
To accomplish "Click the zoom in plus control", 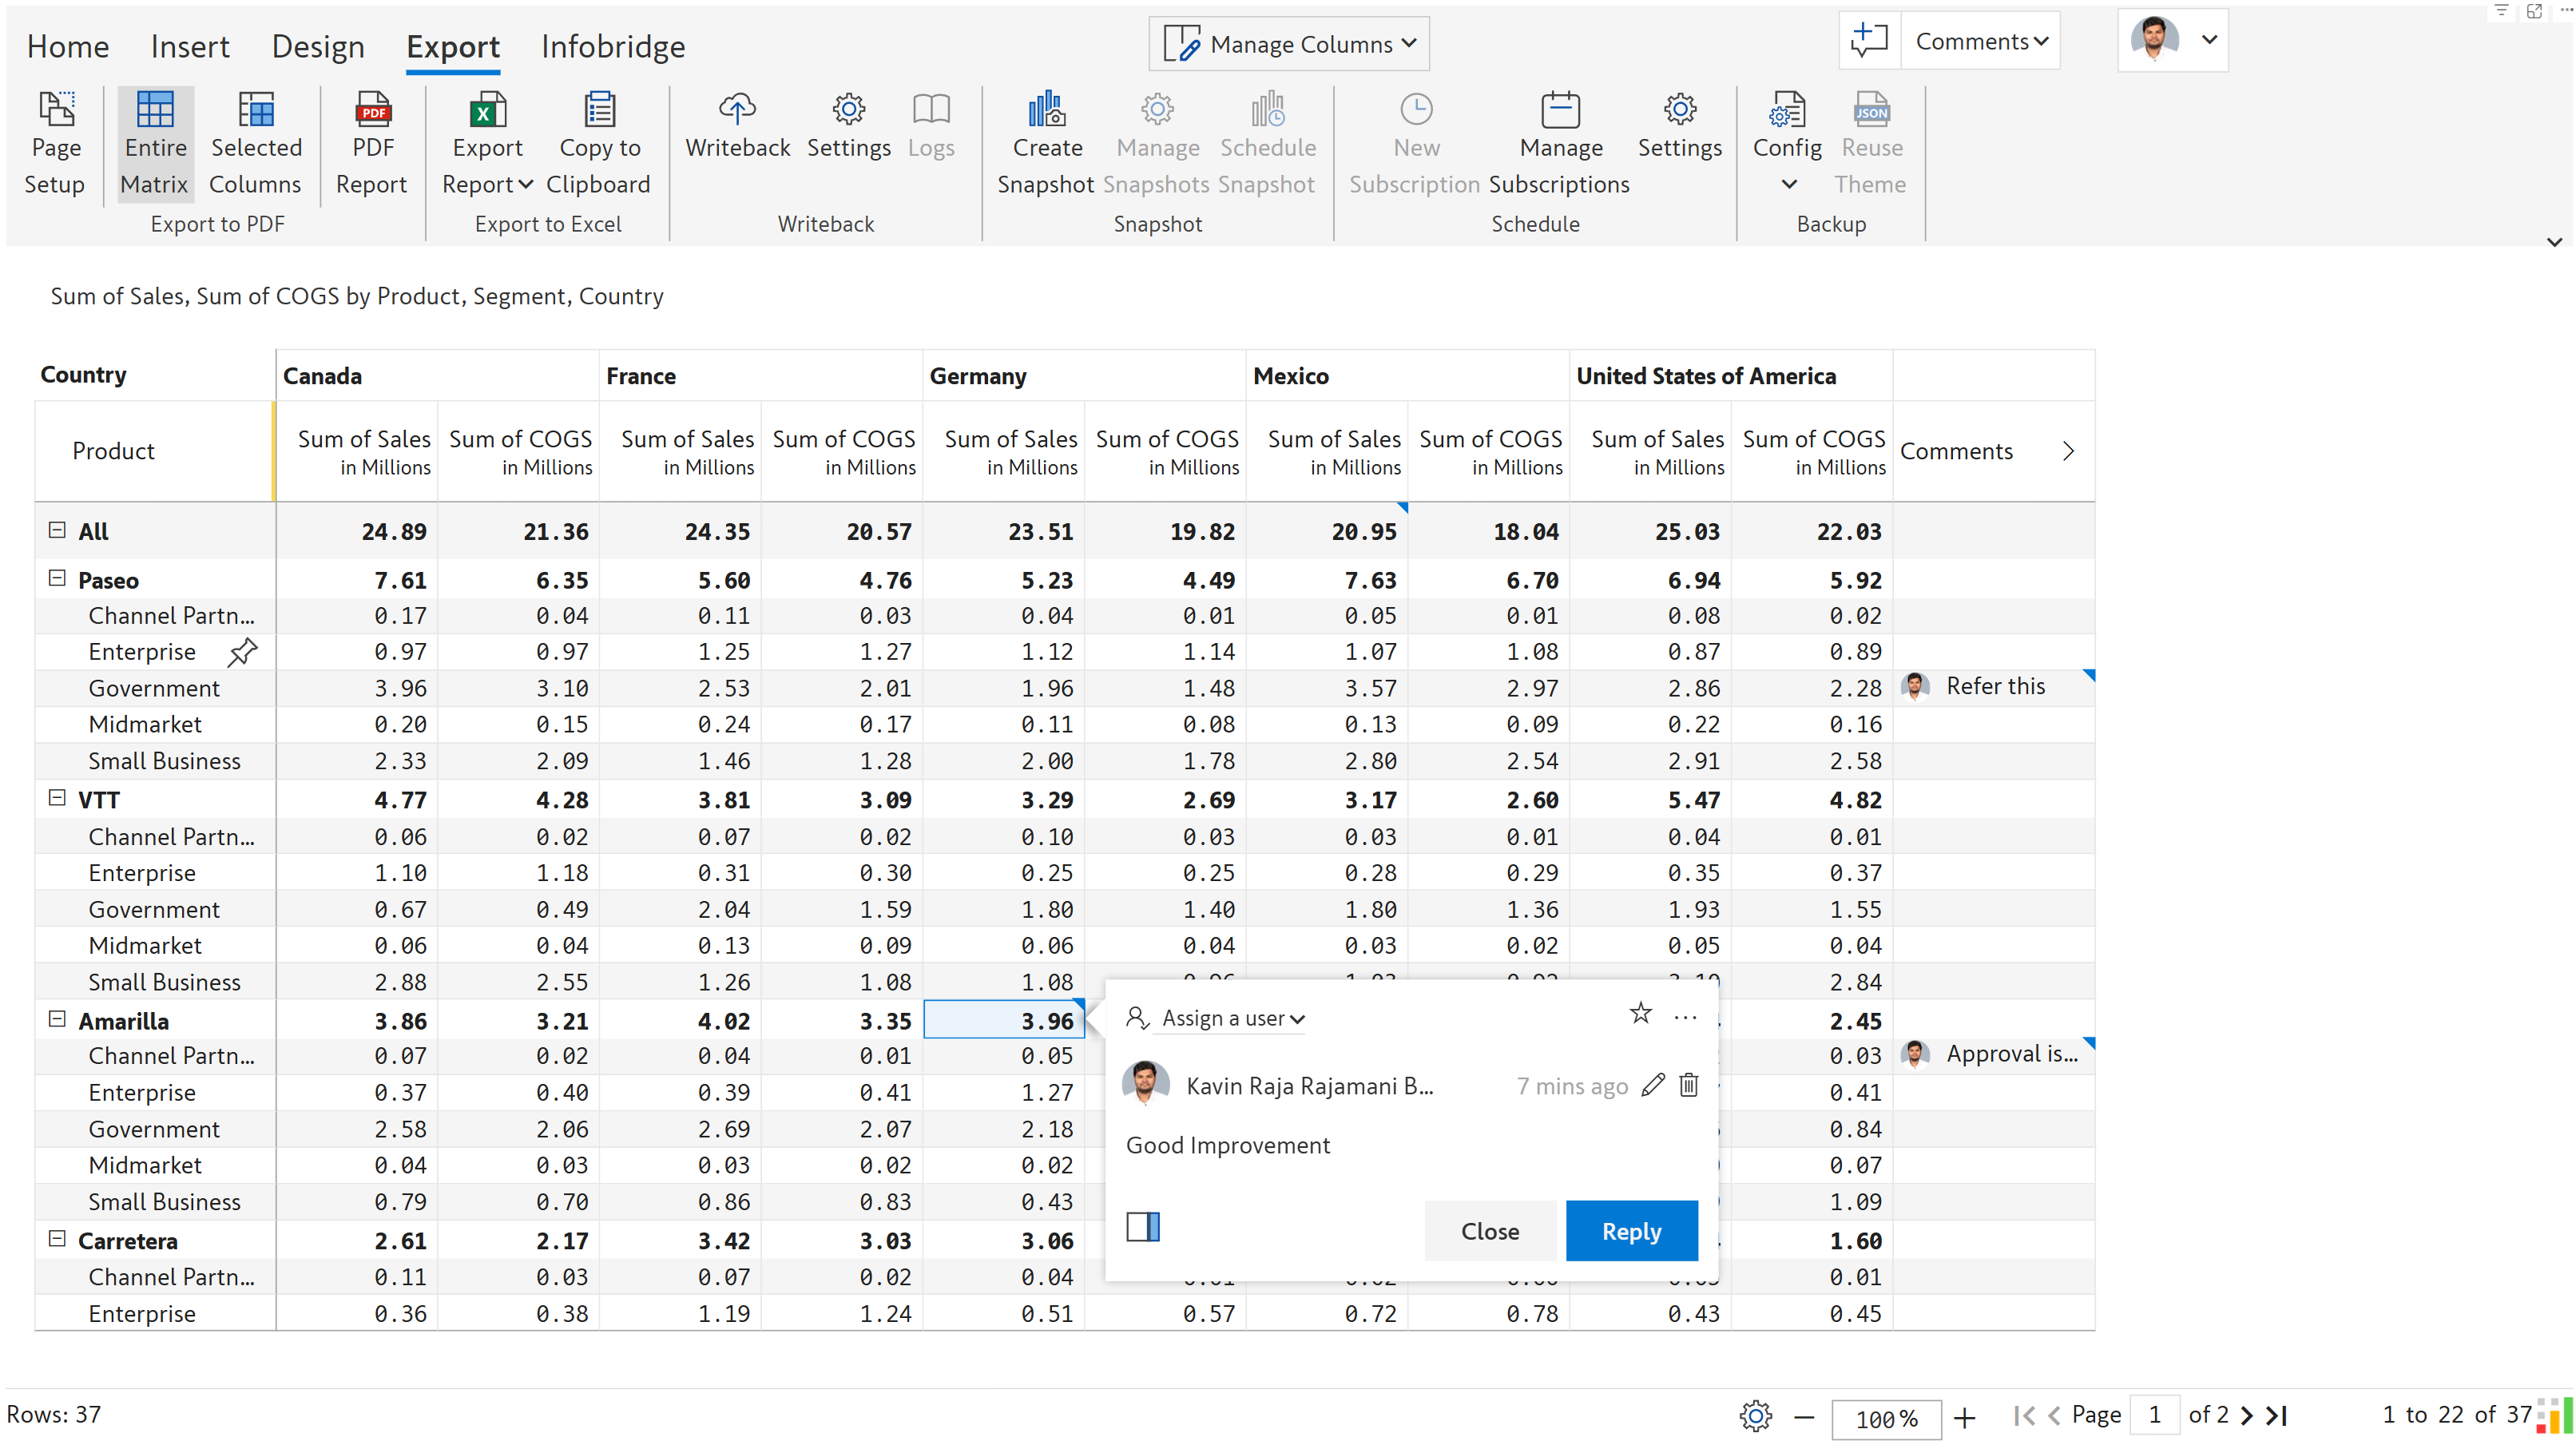I will [1963, 1417].
